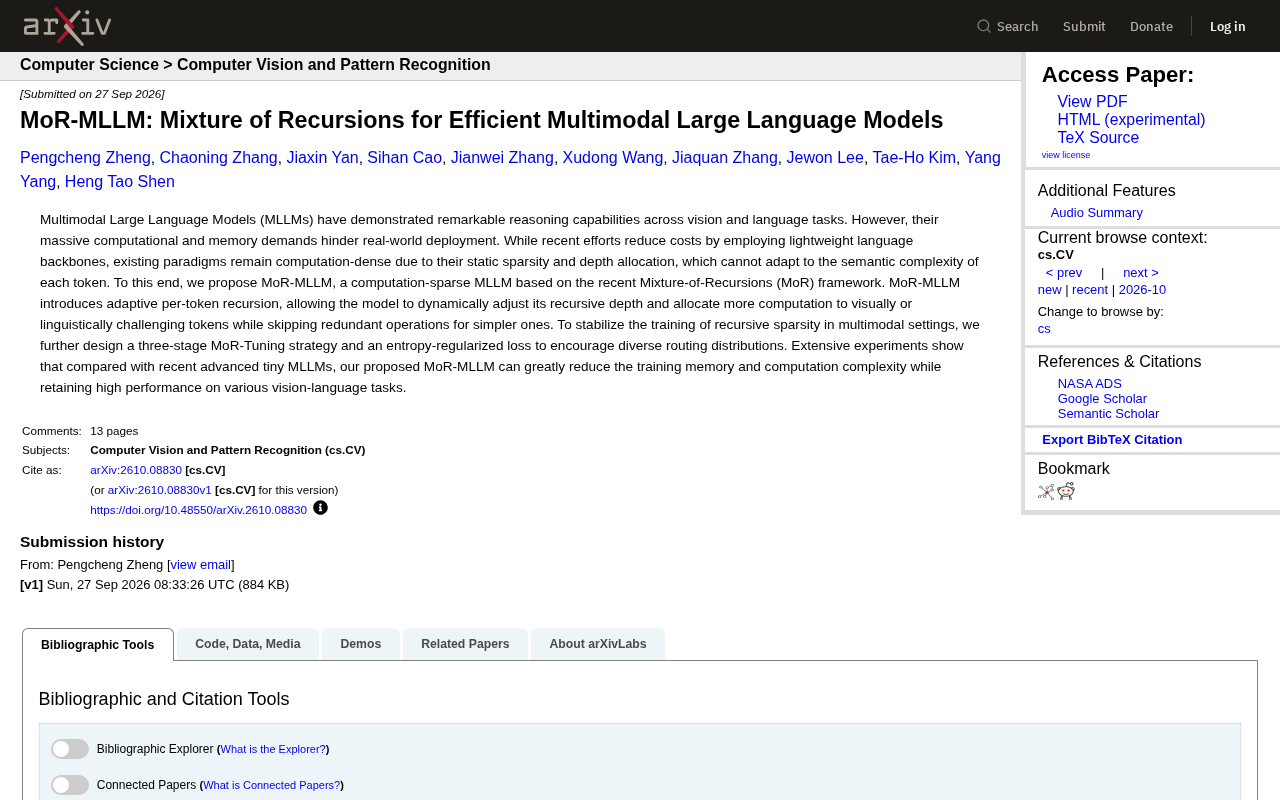Viewport: 1280px width, 800px height.
Task: Switch to the Bibliographic Tools tab
Action: point(98,645)
